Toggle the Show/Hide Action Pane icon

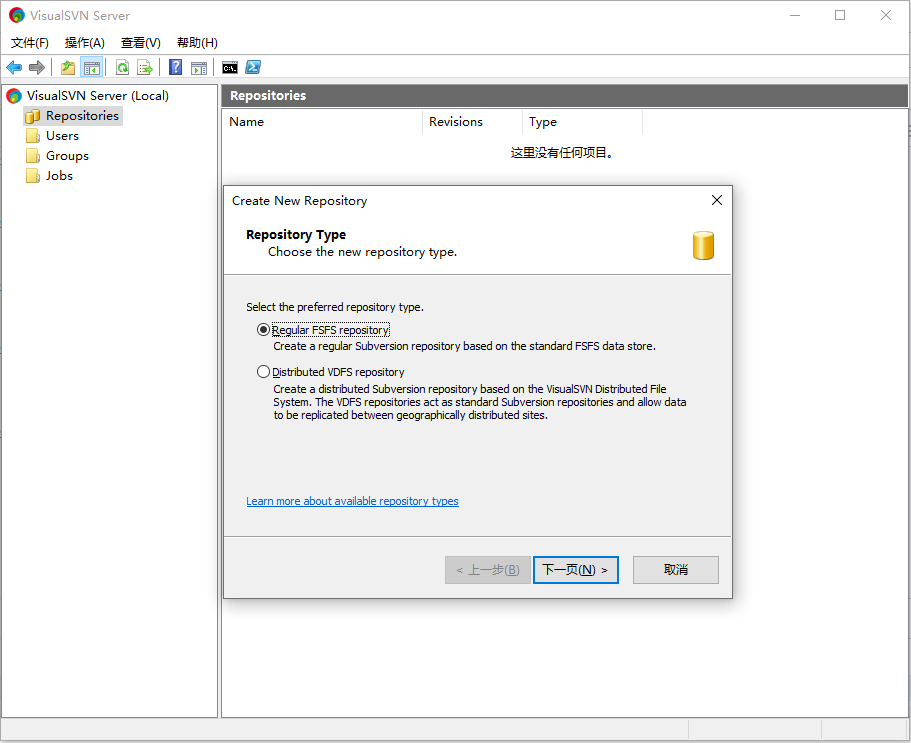pyautogui.click(x=199, y=67)
